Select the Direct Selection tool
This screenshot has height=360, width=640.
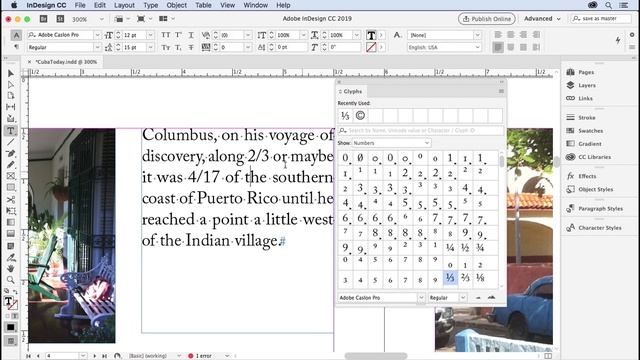point(11,84)
